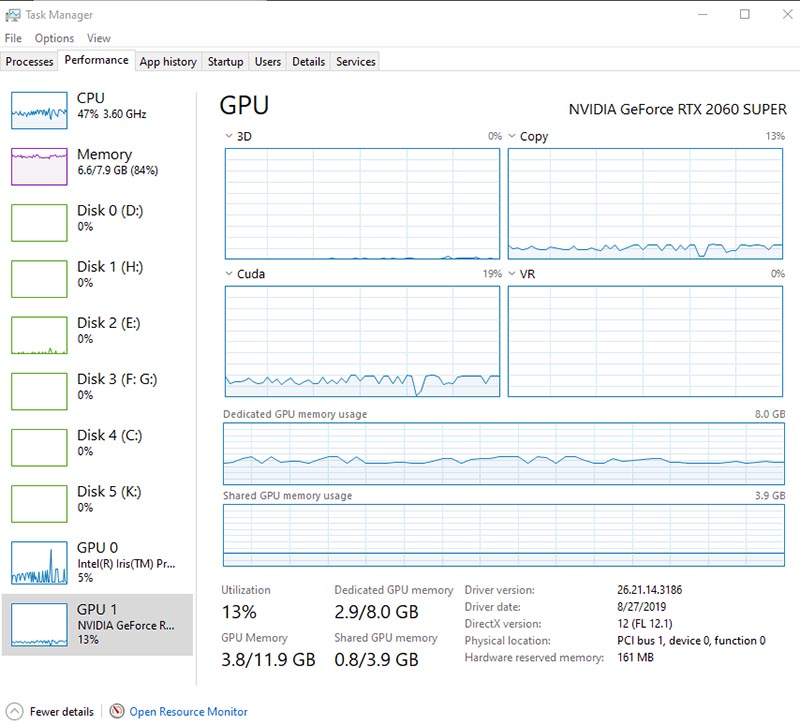This screenshot has height=725, width=800.
Task: Select the Disk 5 (K:) mini graph
Action: (x=39, y=504)
